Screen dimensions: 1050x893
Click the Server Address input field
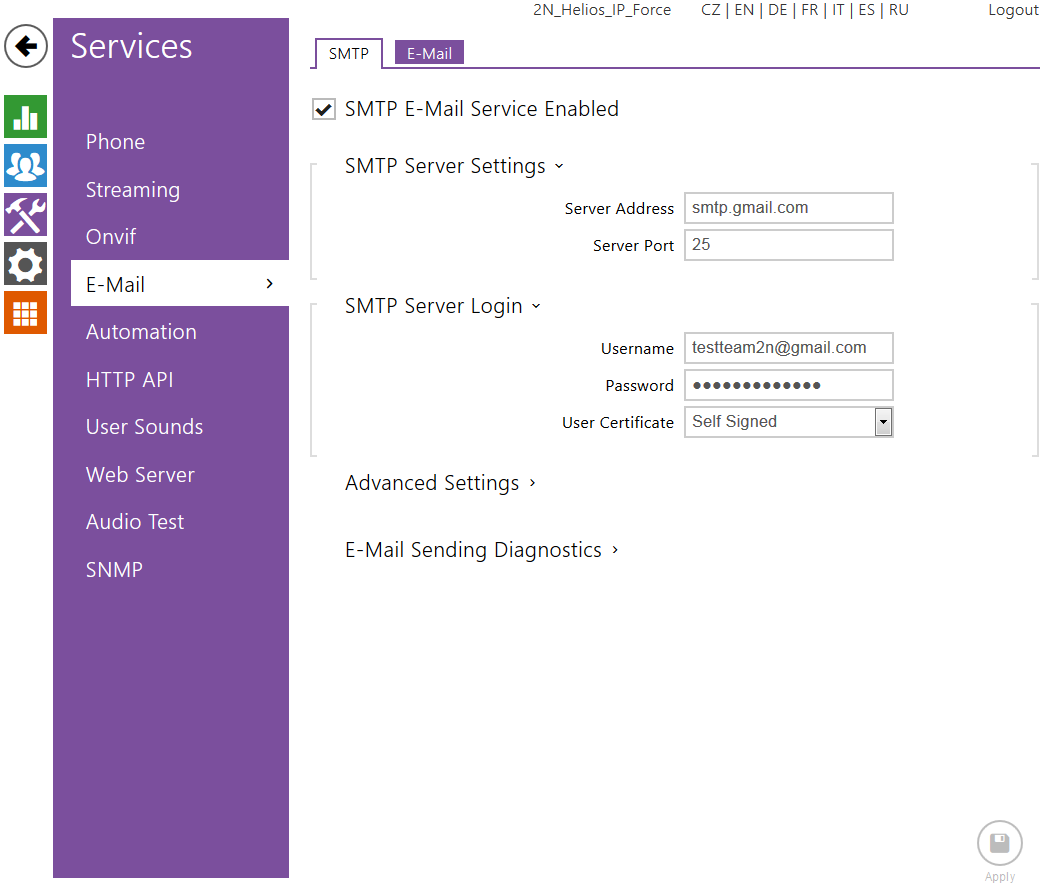coord(788,208)
